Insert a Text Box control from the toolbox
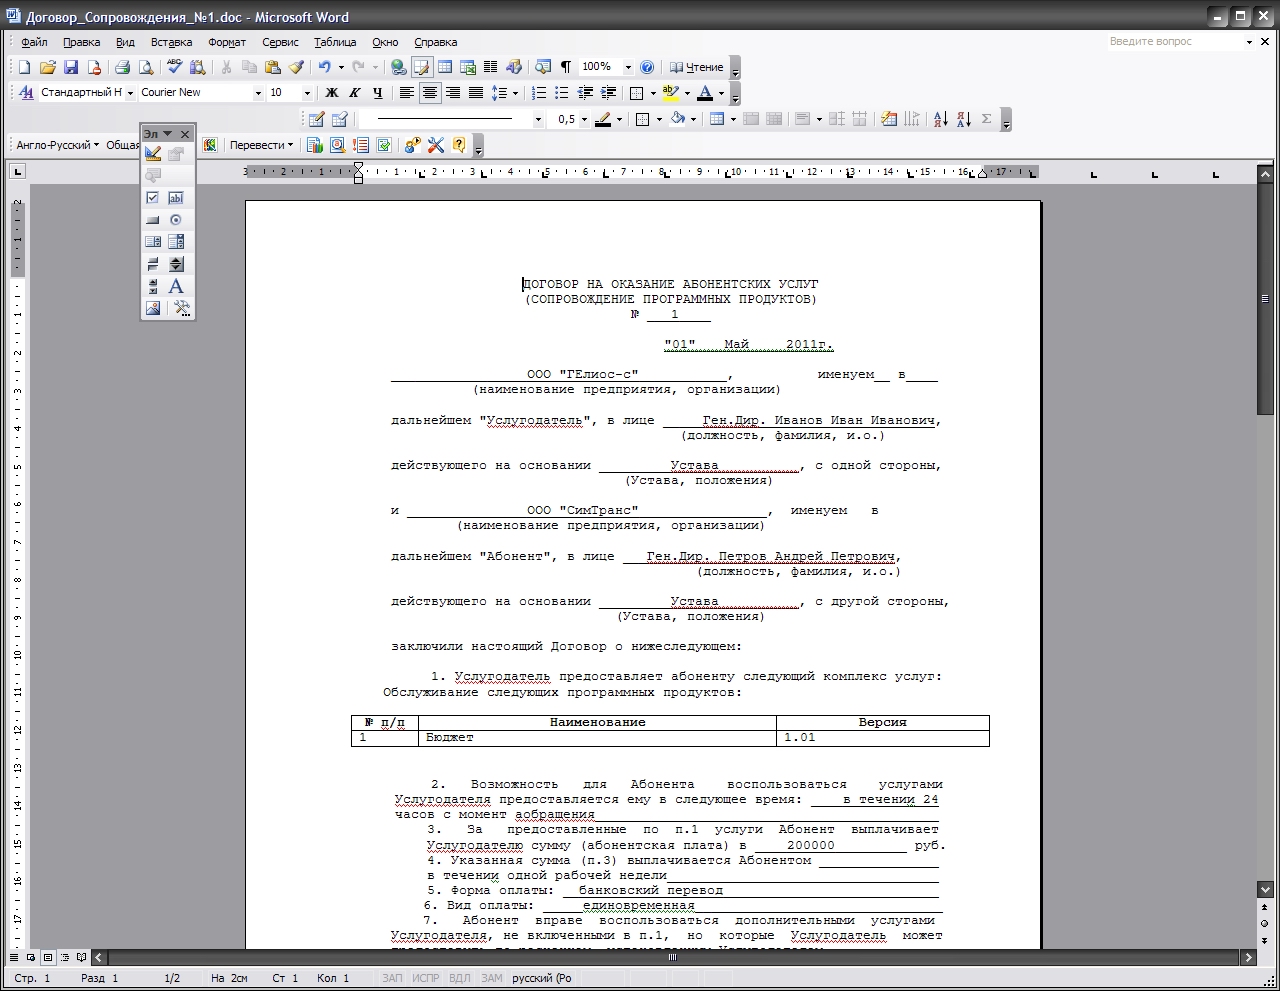The height and width of the screenshot is (991, 1280). [x=176, y=198]
